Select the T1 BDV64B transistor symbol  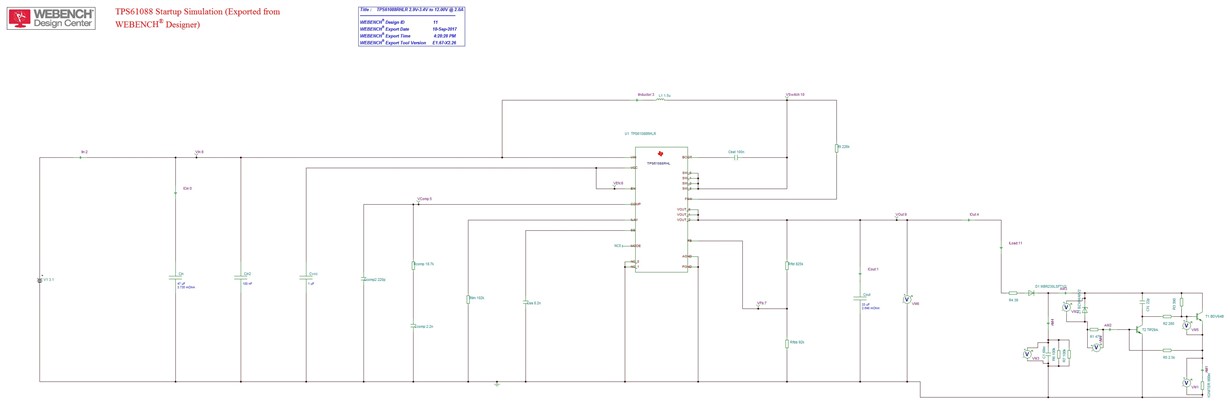[1199, 316]
